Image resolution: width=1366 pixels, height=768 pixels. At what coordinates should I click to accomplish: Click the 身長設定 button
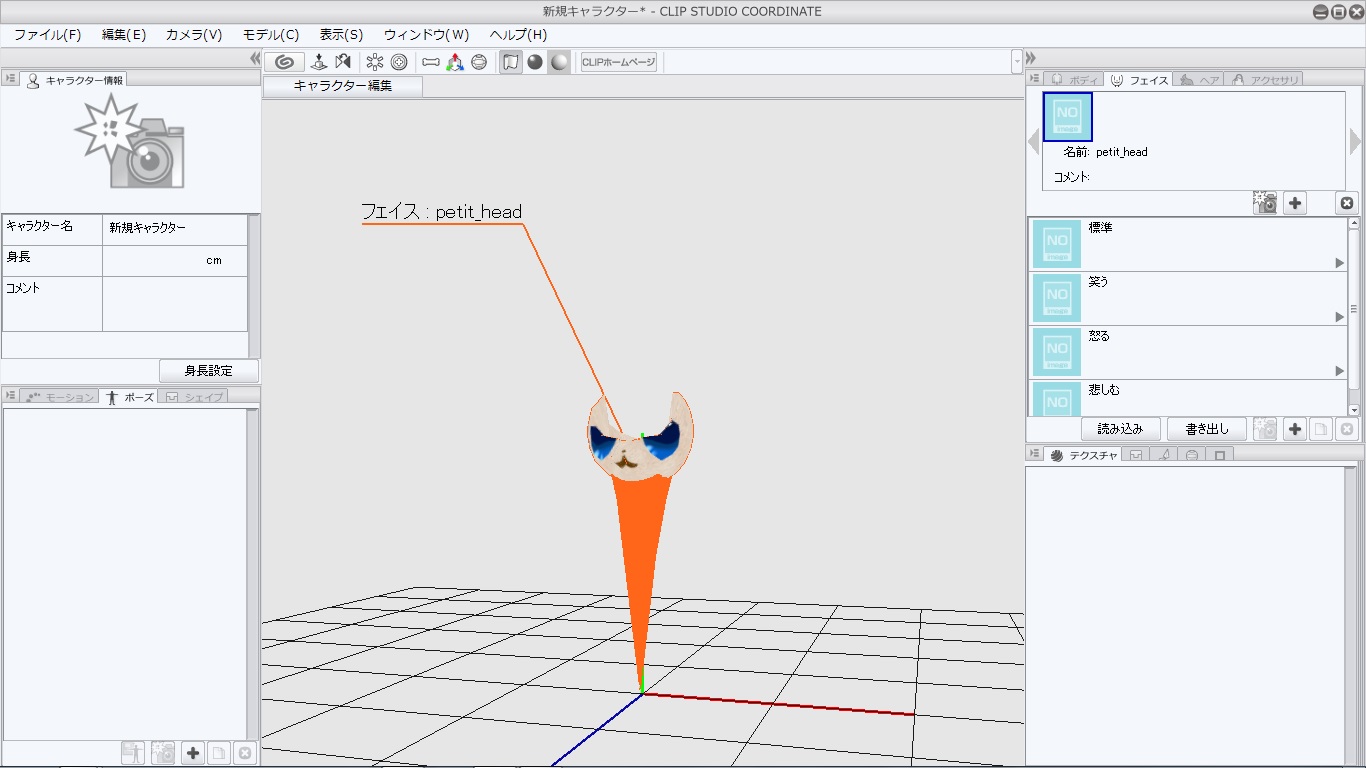click(x=208, y=371)
